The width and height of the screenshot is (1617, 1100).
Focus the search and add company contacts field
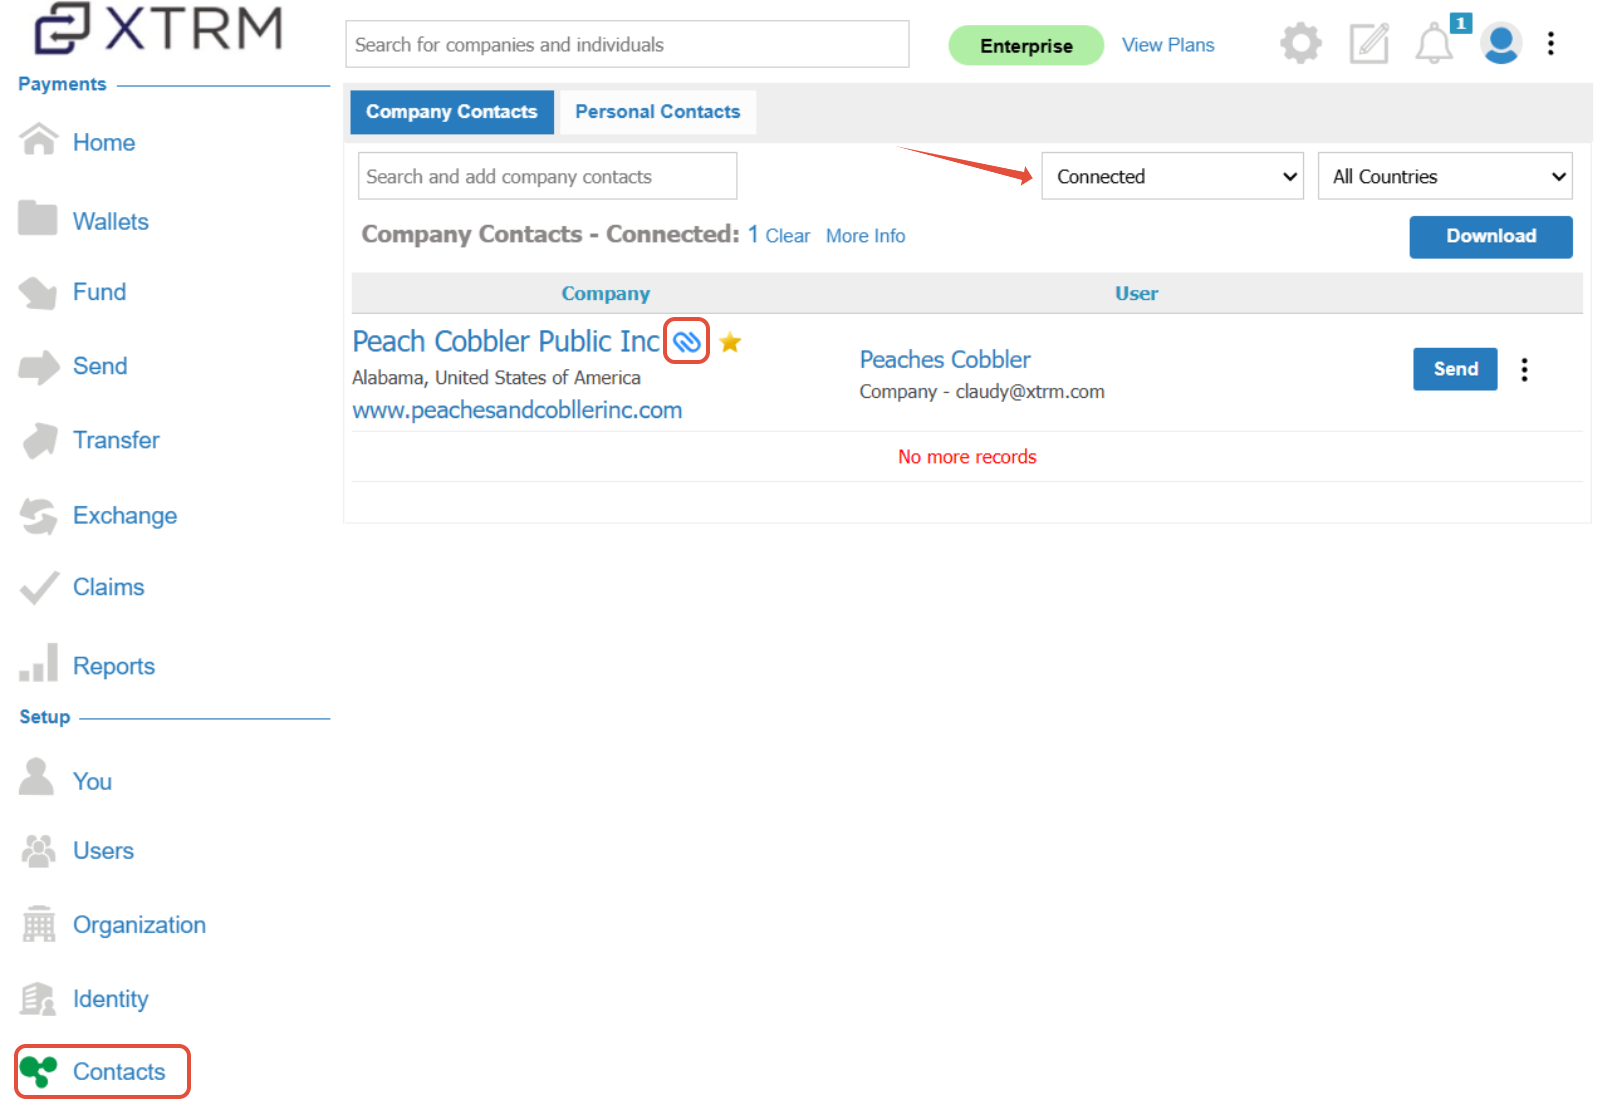click(547, 176)
